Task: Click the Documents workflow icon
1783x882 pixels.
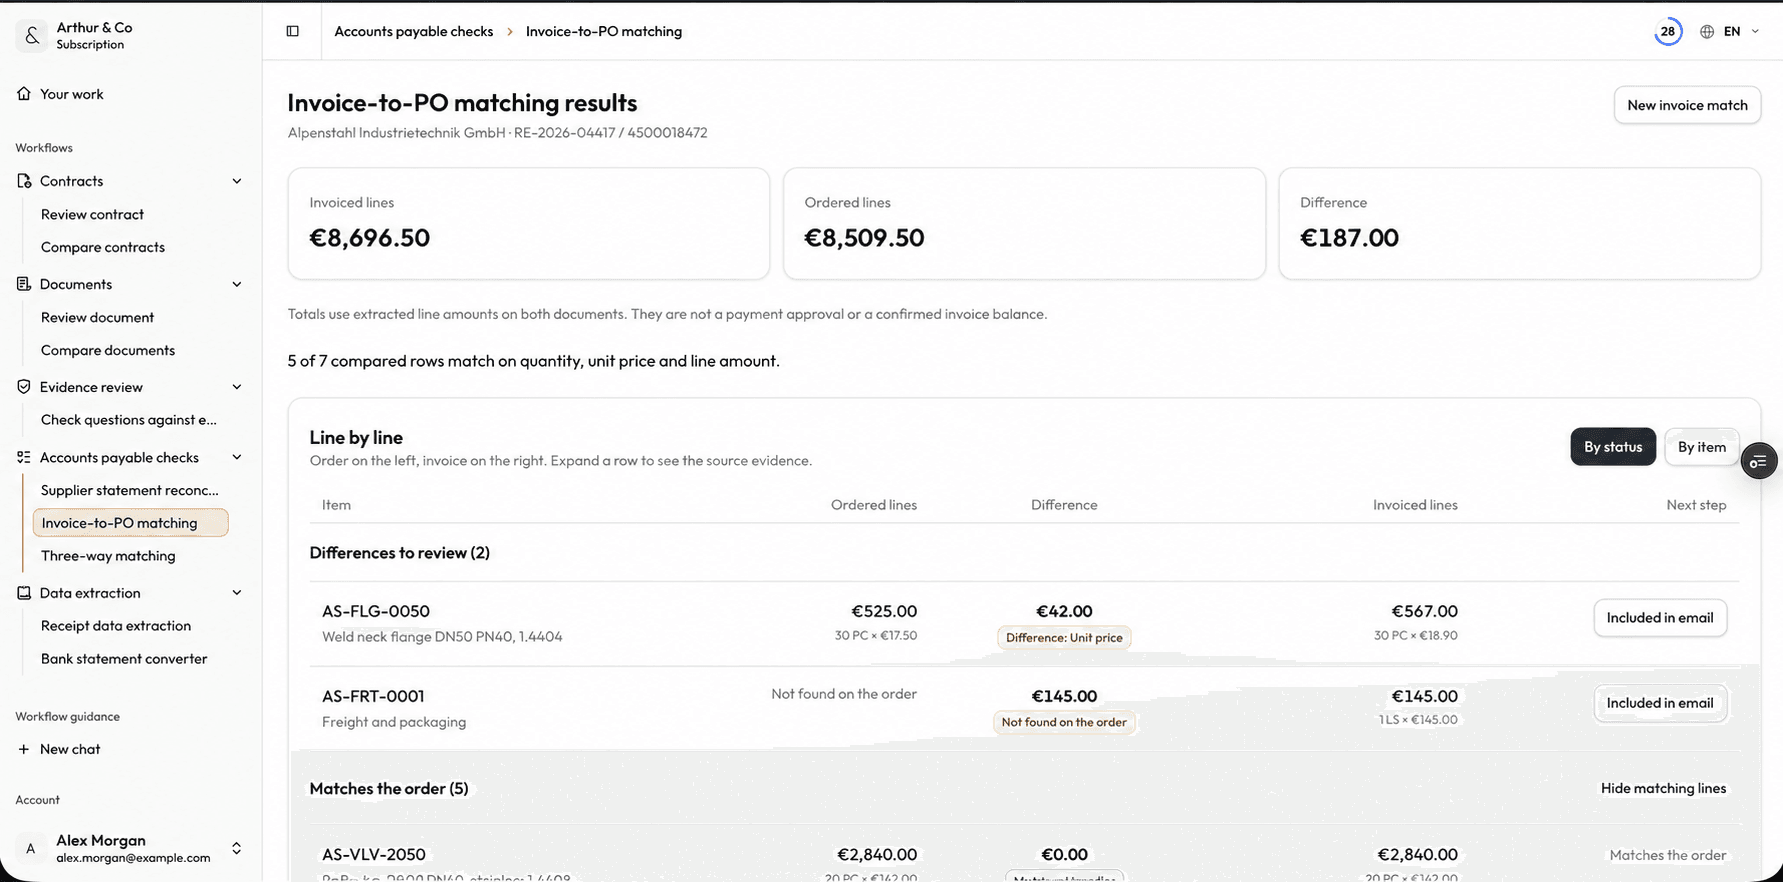Action: 24,284
